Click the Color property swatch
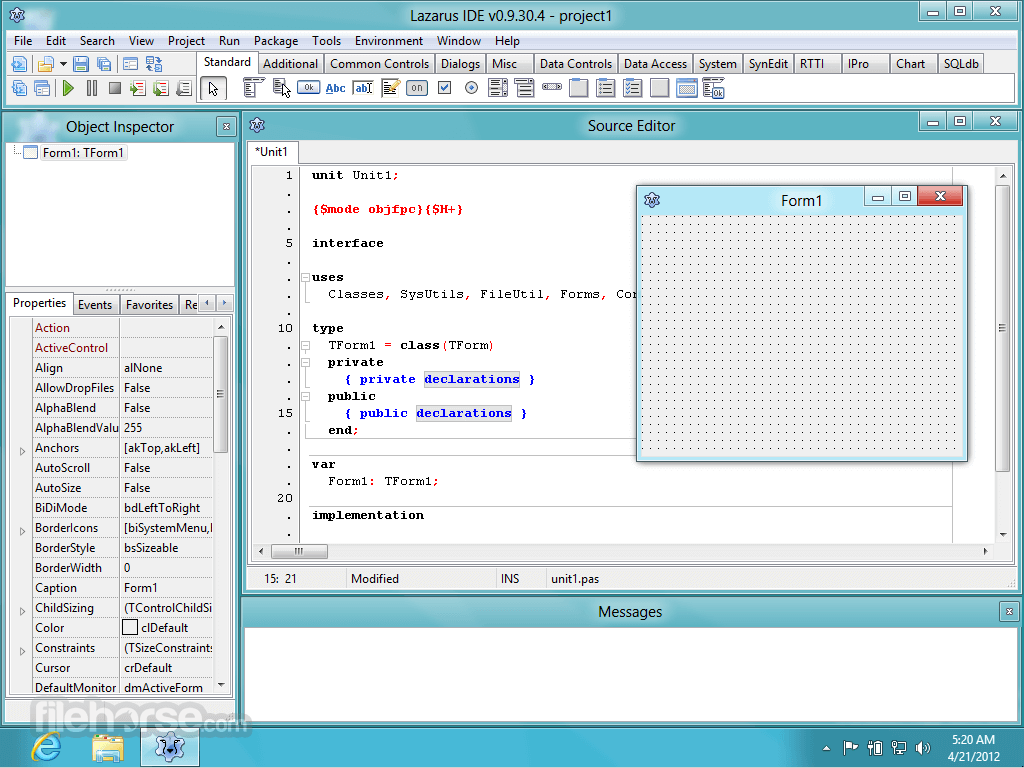Image resolution: width=1024 pixels, height=768 pixels. tap(130, 628)
